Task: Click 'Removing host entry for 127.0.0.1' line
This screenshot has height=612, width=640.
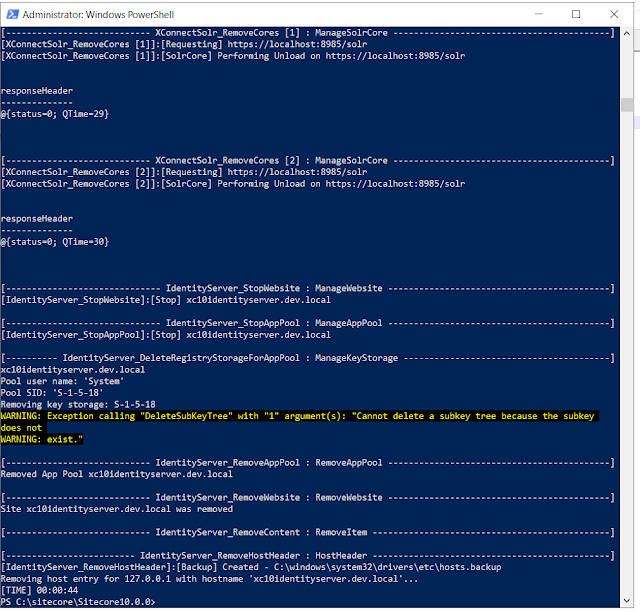Action: 209,579
